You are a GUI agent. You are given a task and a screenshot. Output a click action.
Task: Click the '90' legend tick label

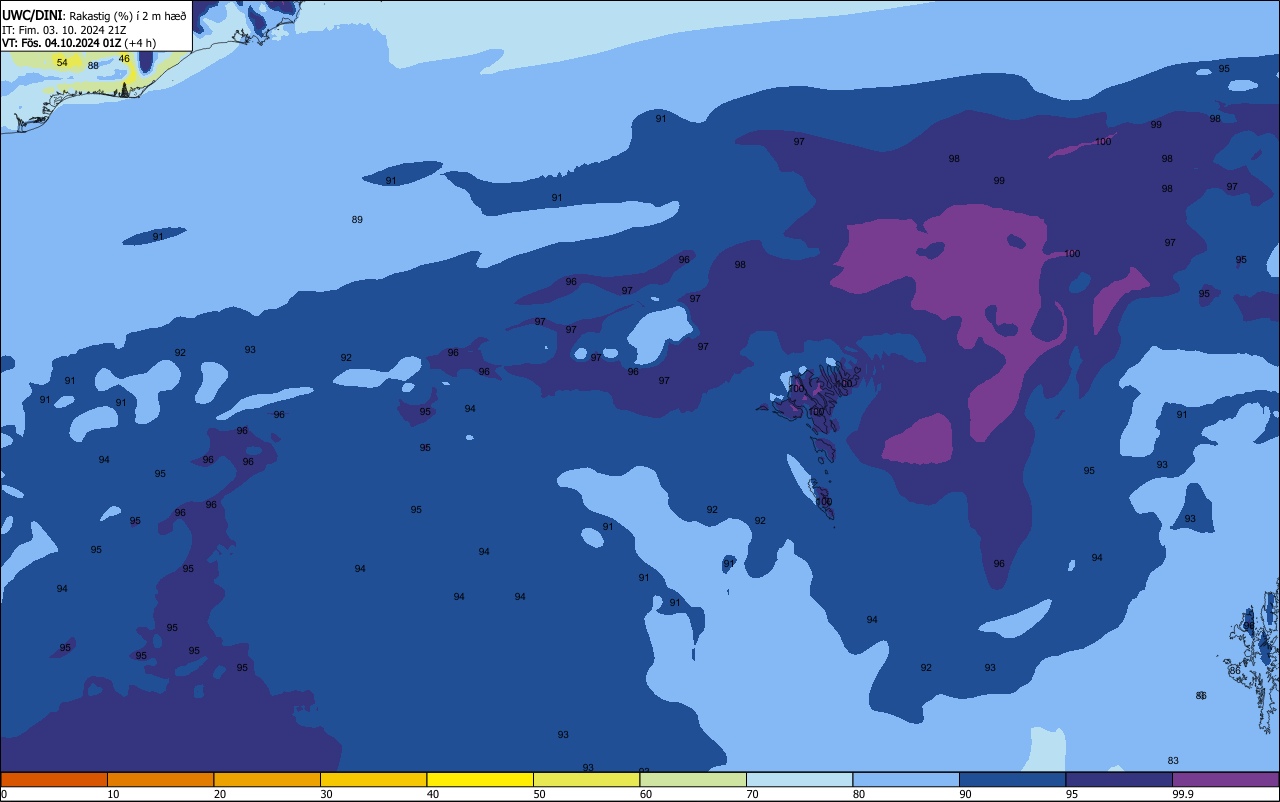pyautogui.click(x=966, y=794)
